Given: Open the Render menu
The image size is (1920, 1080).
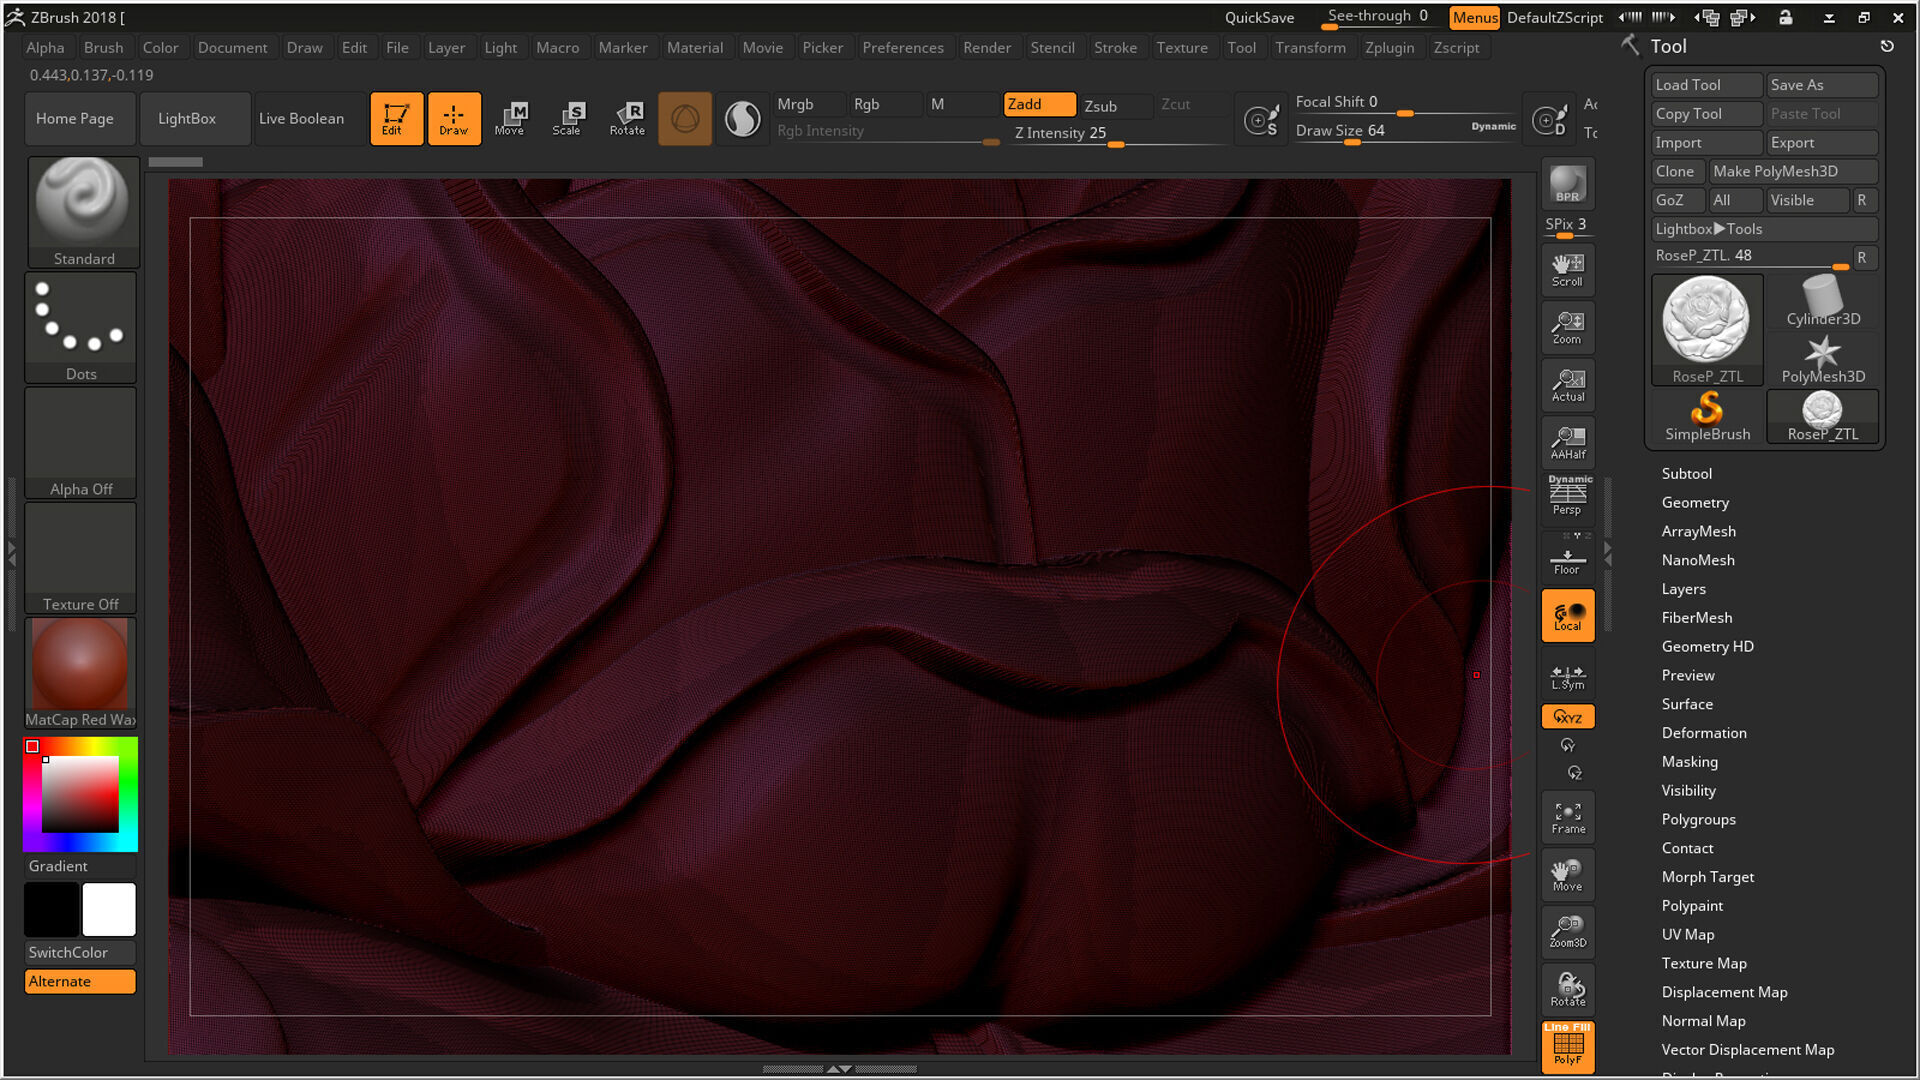Looking at the screenshot, I should 986,47.
